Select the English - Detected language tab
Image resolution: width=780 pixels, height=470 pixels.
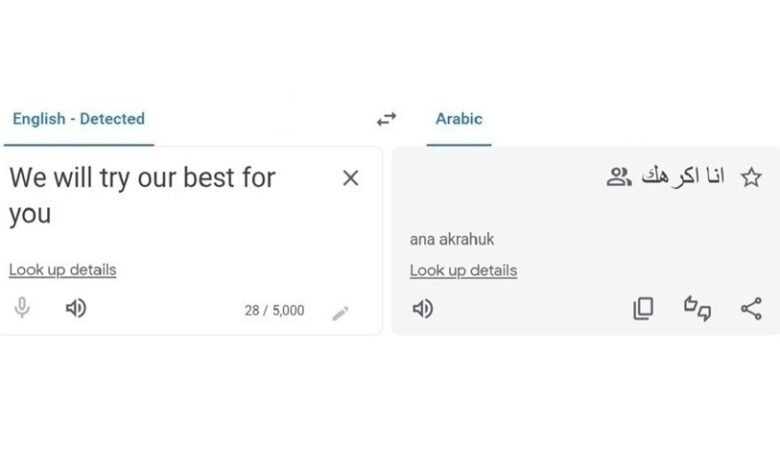pos(78,119)
